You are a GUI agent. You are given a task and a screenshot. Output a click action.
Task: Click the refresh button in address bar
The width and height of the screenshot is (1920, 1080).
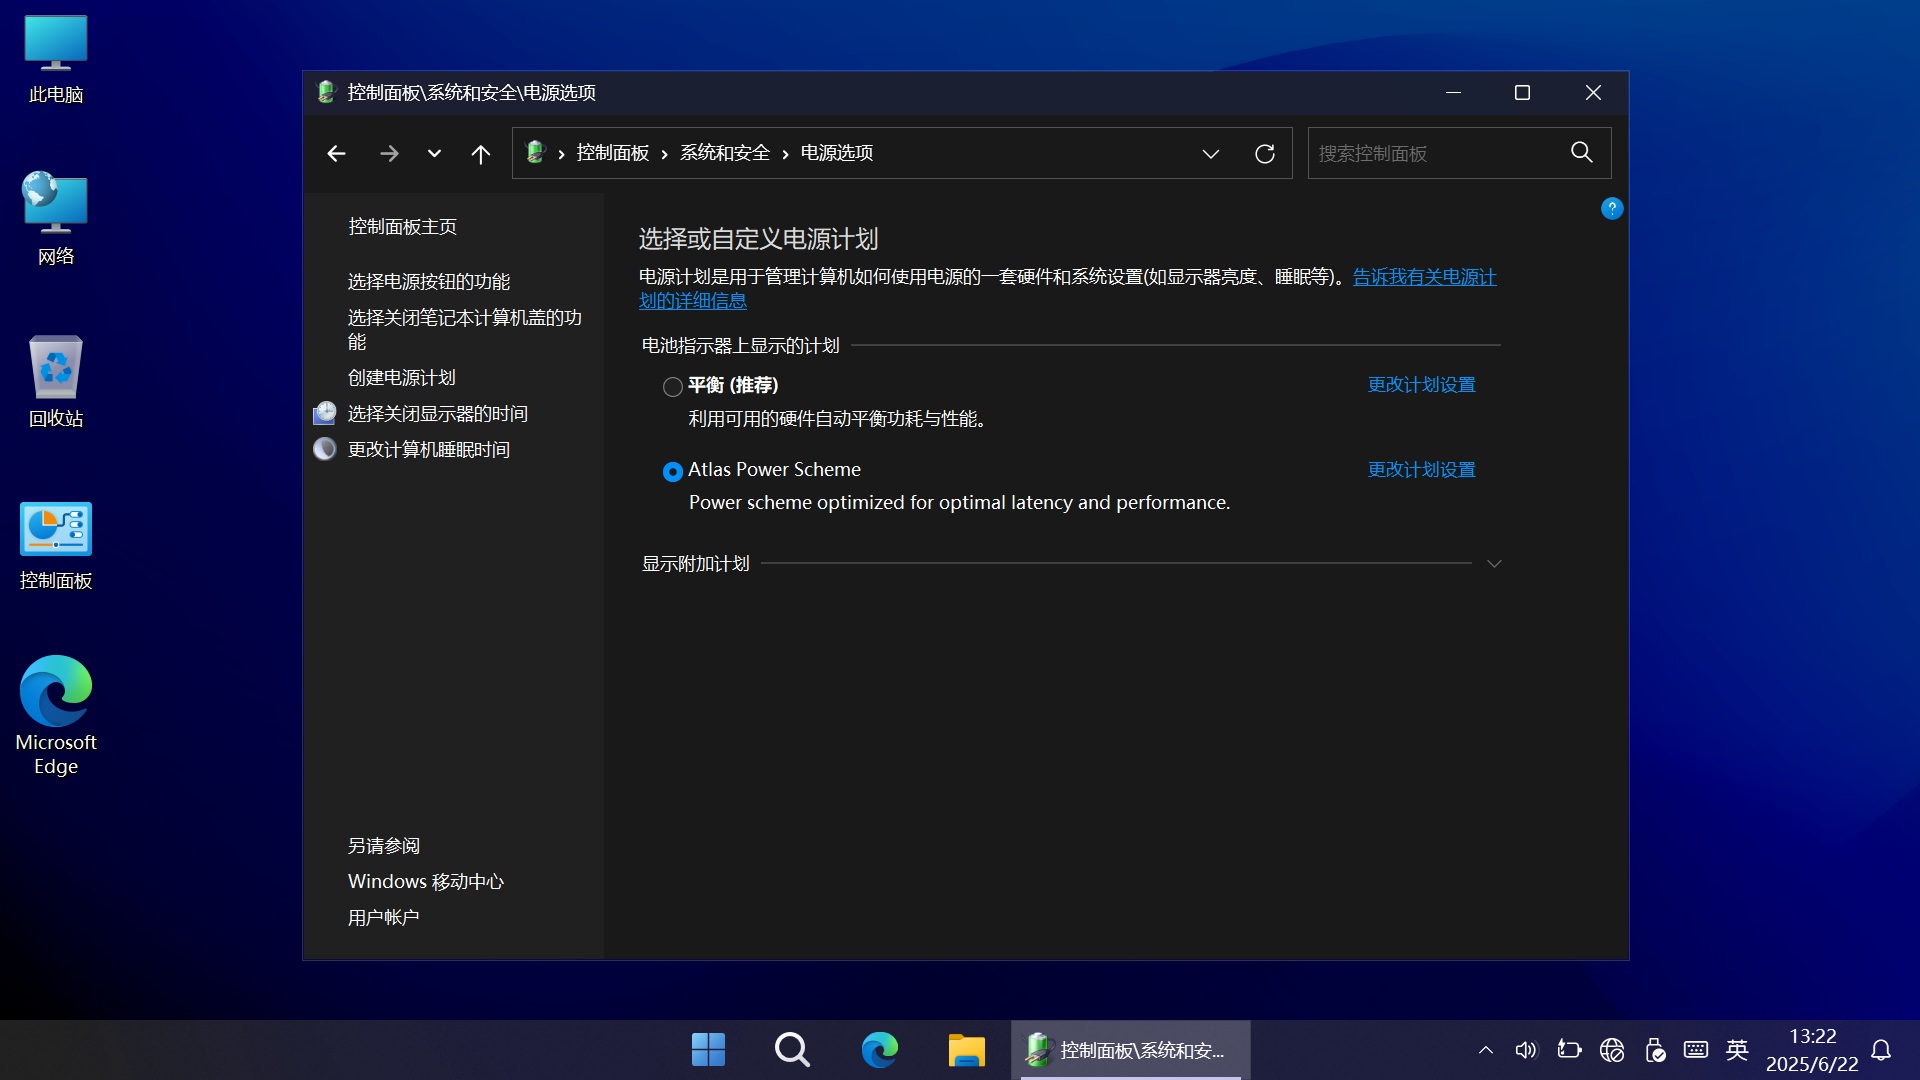pos(1264,153)
